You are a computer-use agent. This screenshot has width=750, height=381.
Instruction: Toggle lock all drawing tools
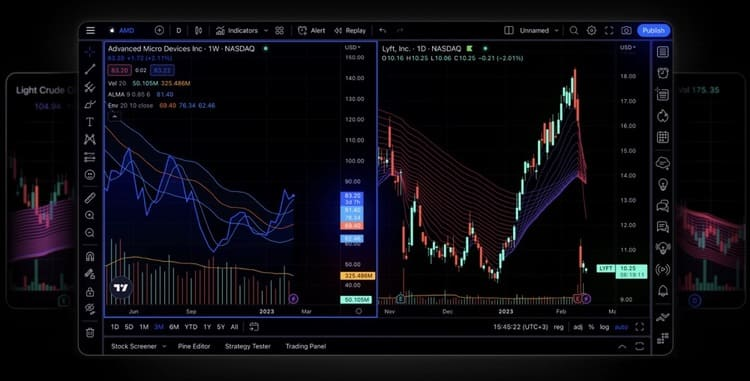coord(90,292)
